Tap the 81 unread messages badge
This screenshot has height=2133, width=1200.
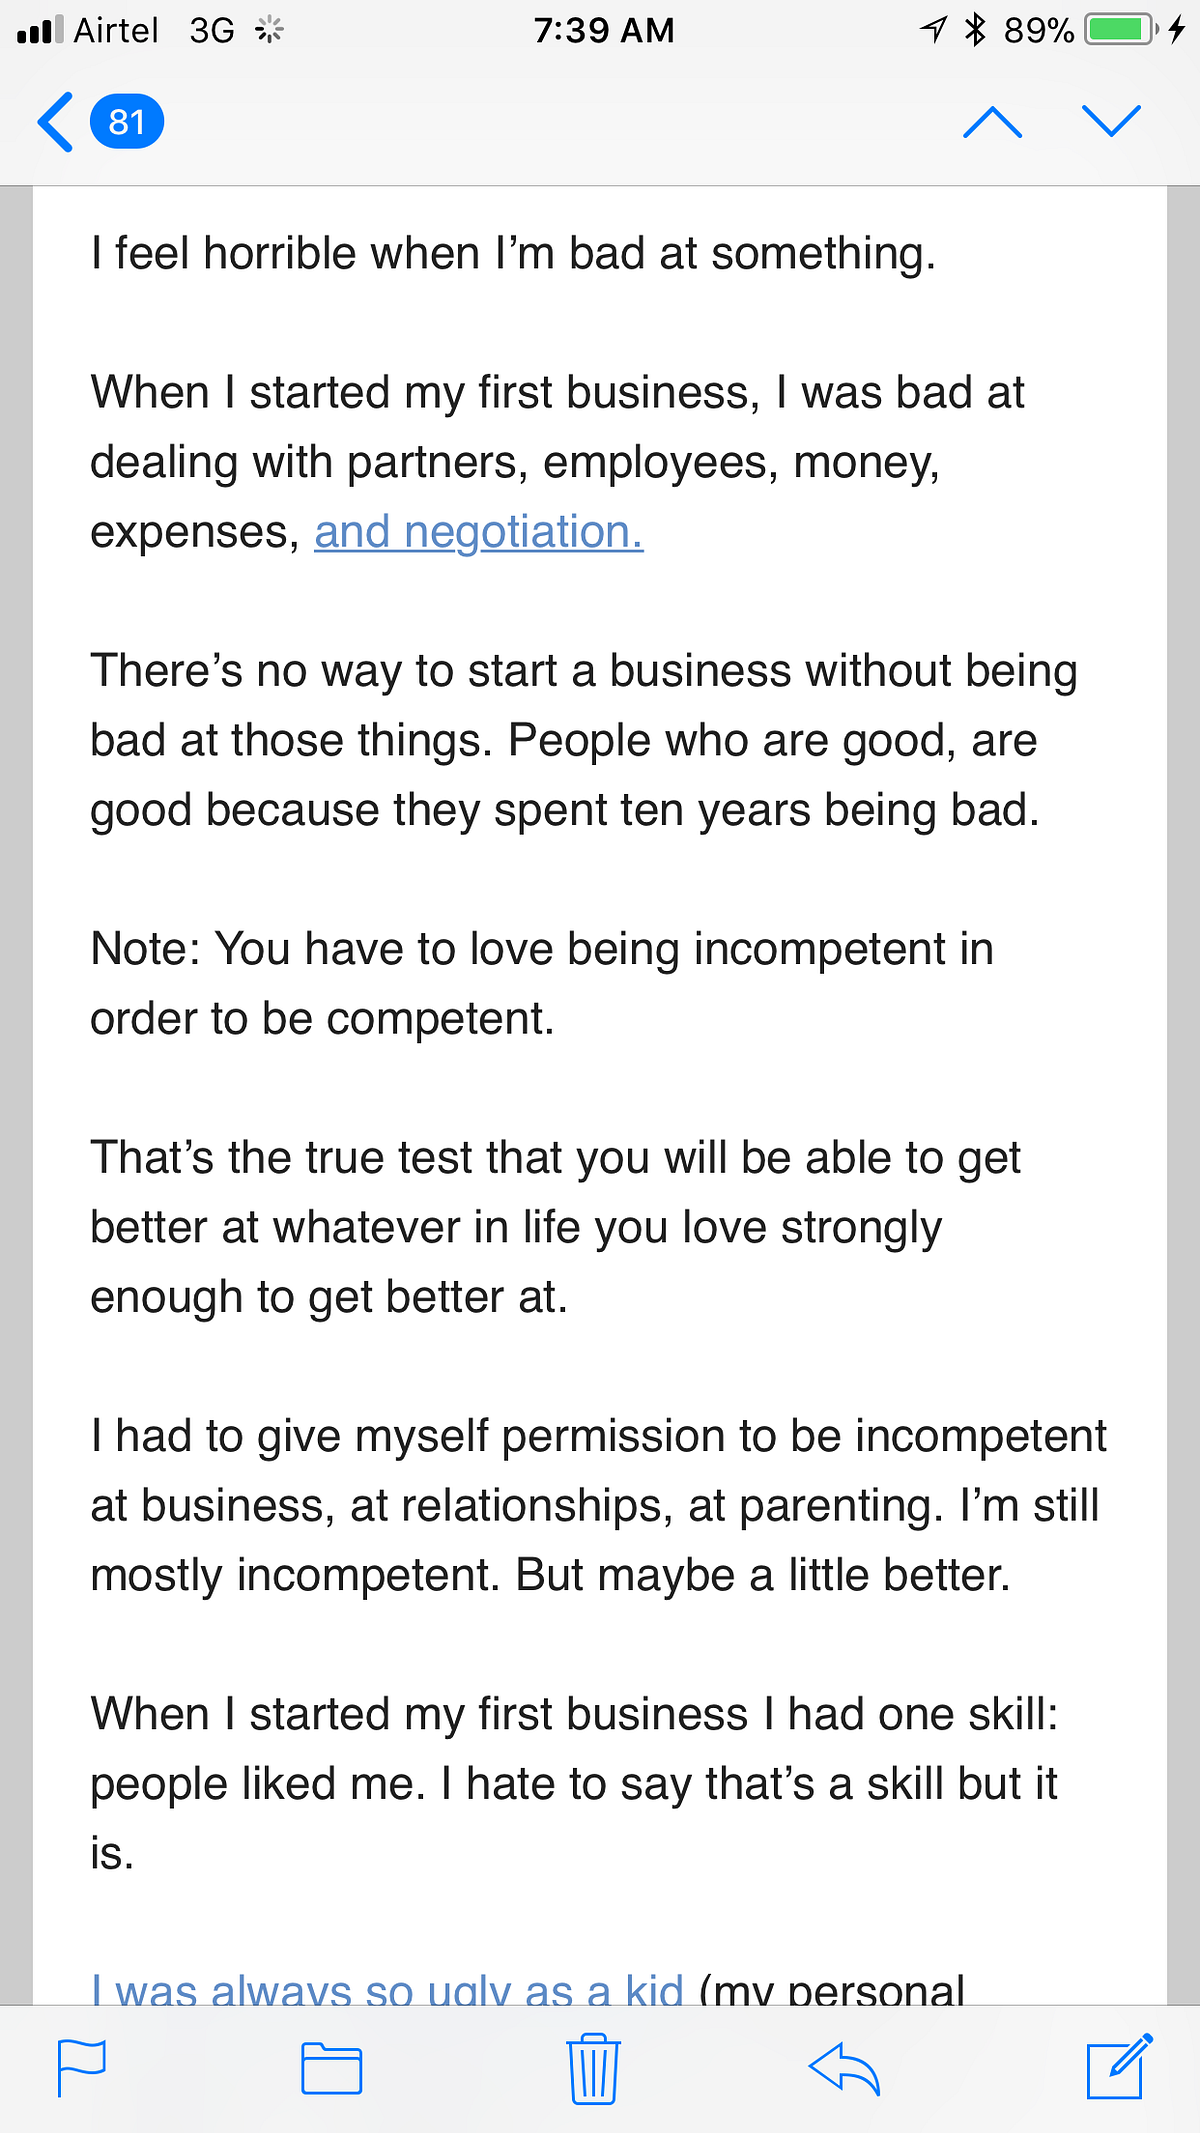pos(127,122)
